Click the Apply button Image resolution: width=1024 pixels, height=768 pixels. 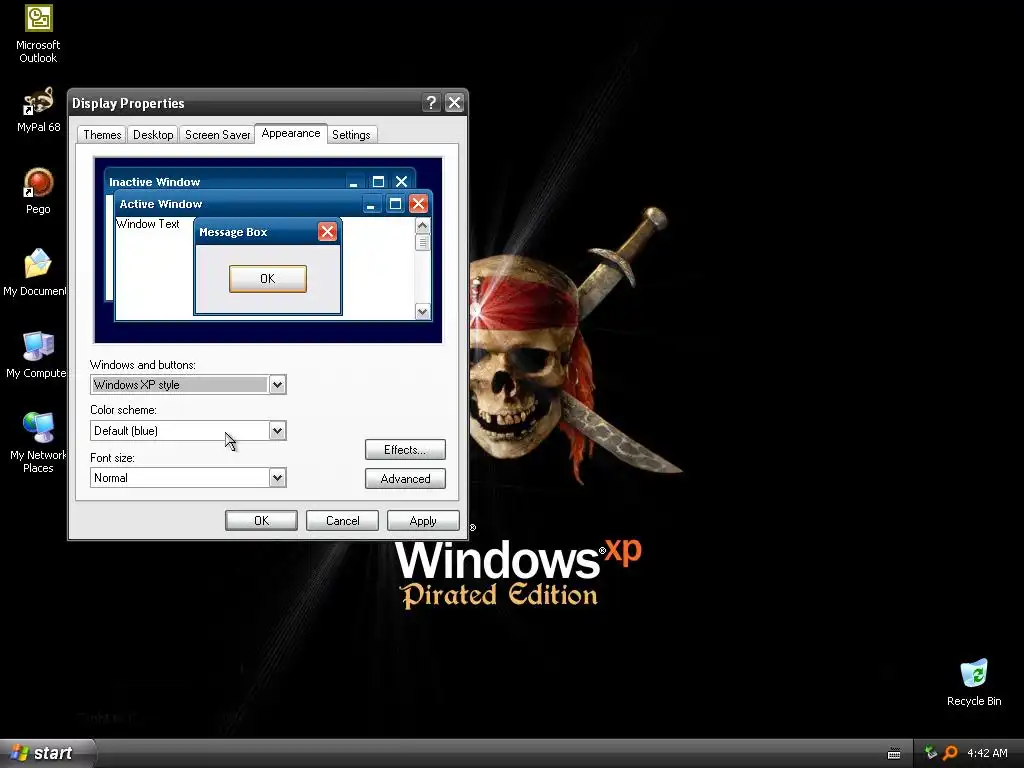coord(423,520)
